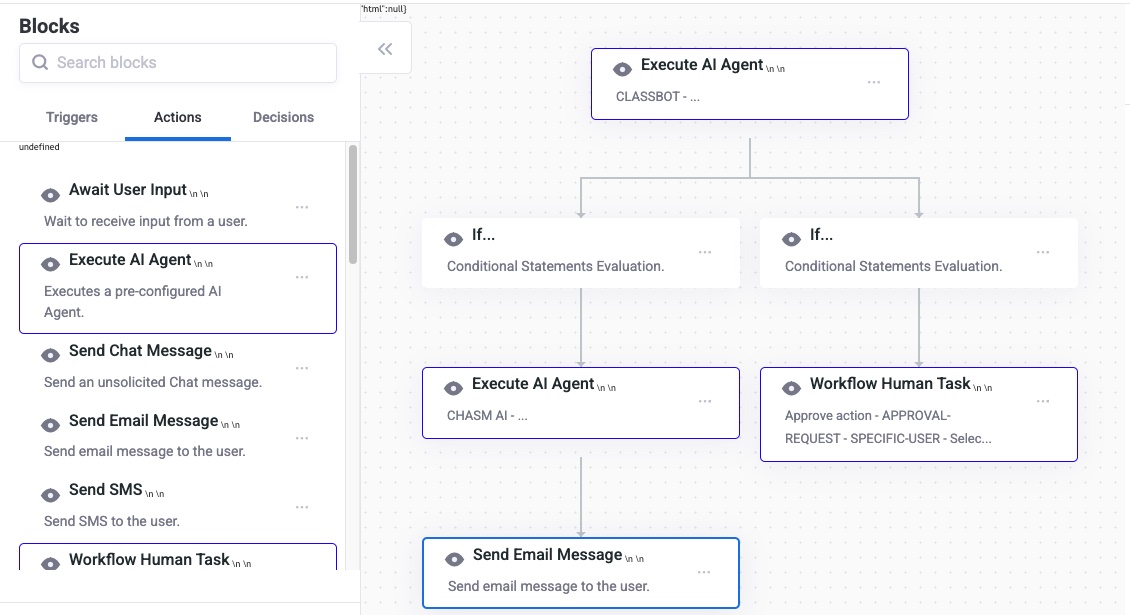Select the Await User Input block title
Screen dimensions: 1130x615
pyautogui.click(x=128, y=190)
